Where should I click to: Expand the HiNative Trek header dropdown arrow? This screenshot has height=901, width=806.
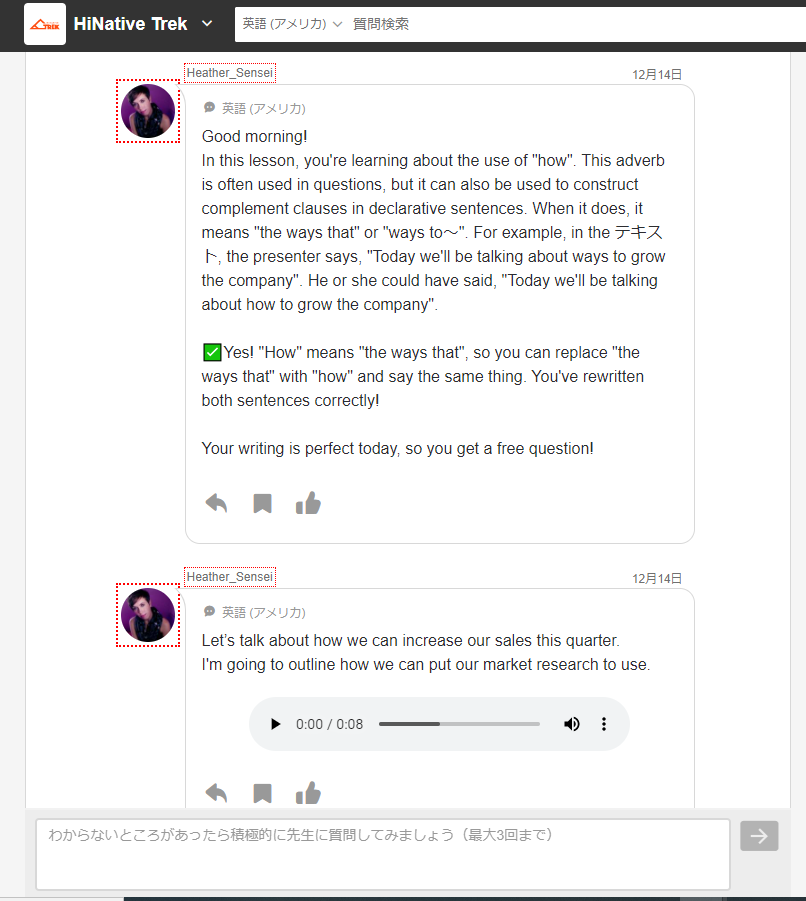pos(207,24)
